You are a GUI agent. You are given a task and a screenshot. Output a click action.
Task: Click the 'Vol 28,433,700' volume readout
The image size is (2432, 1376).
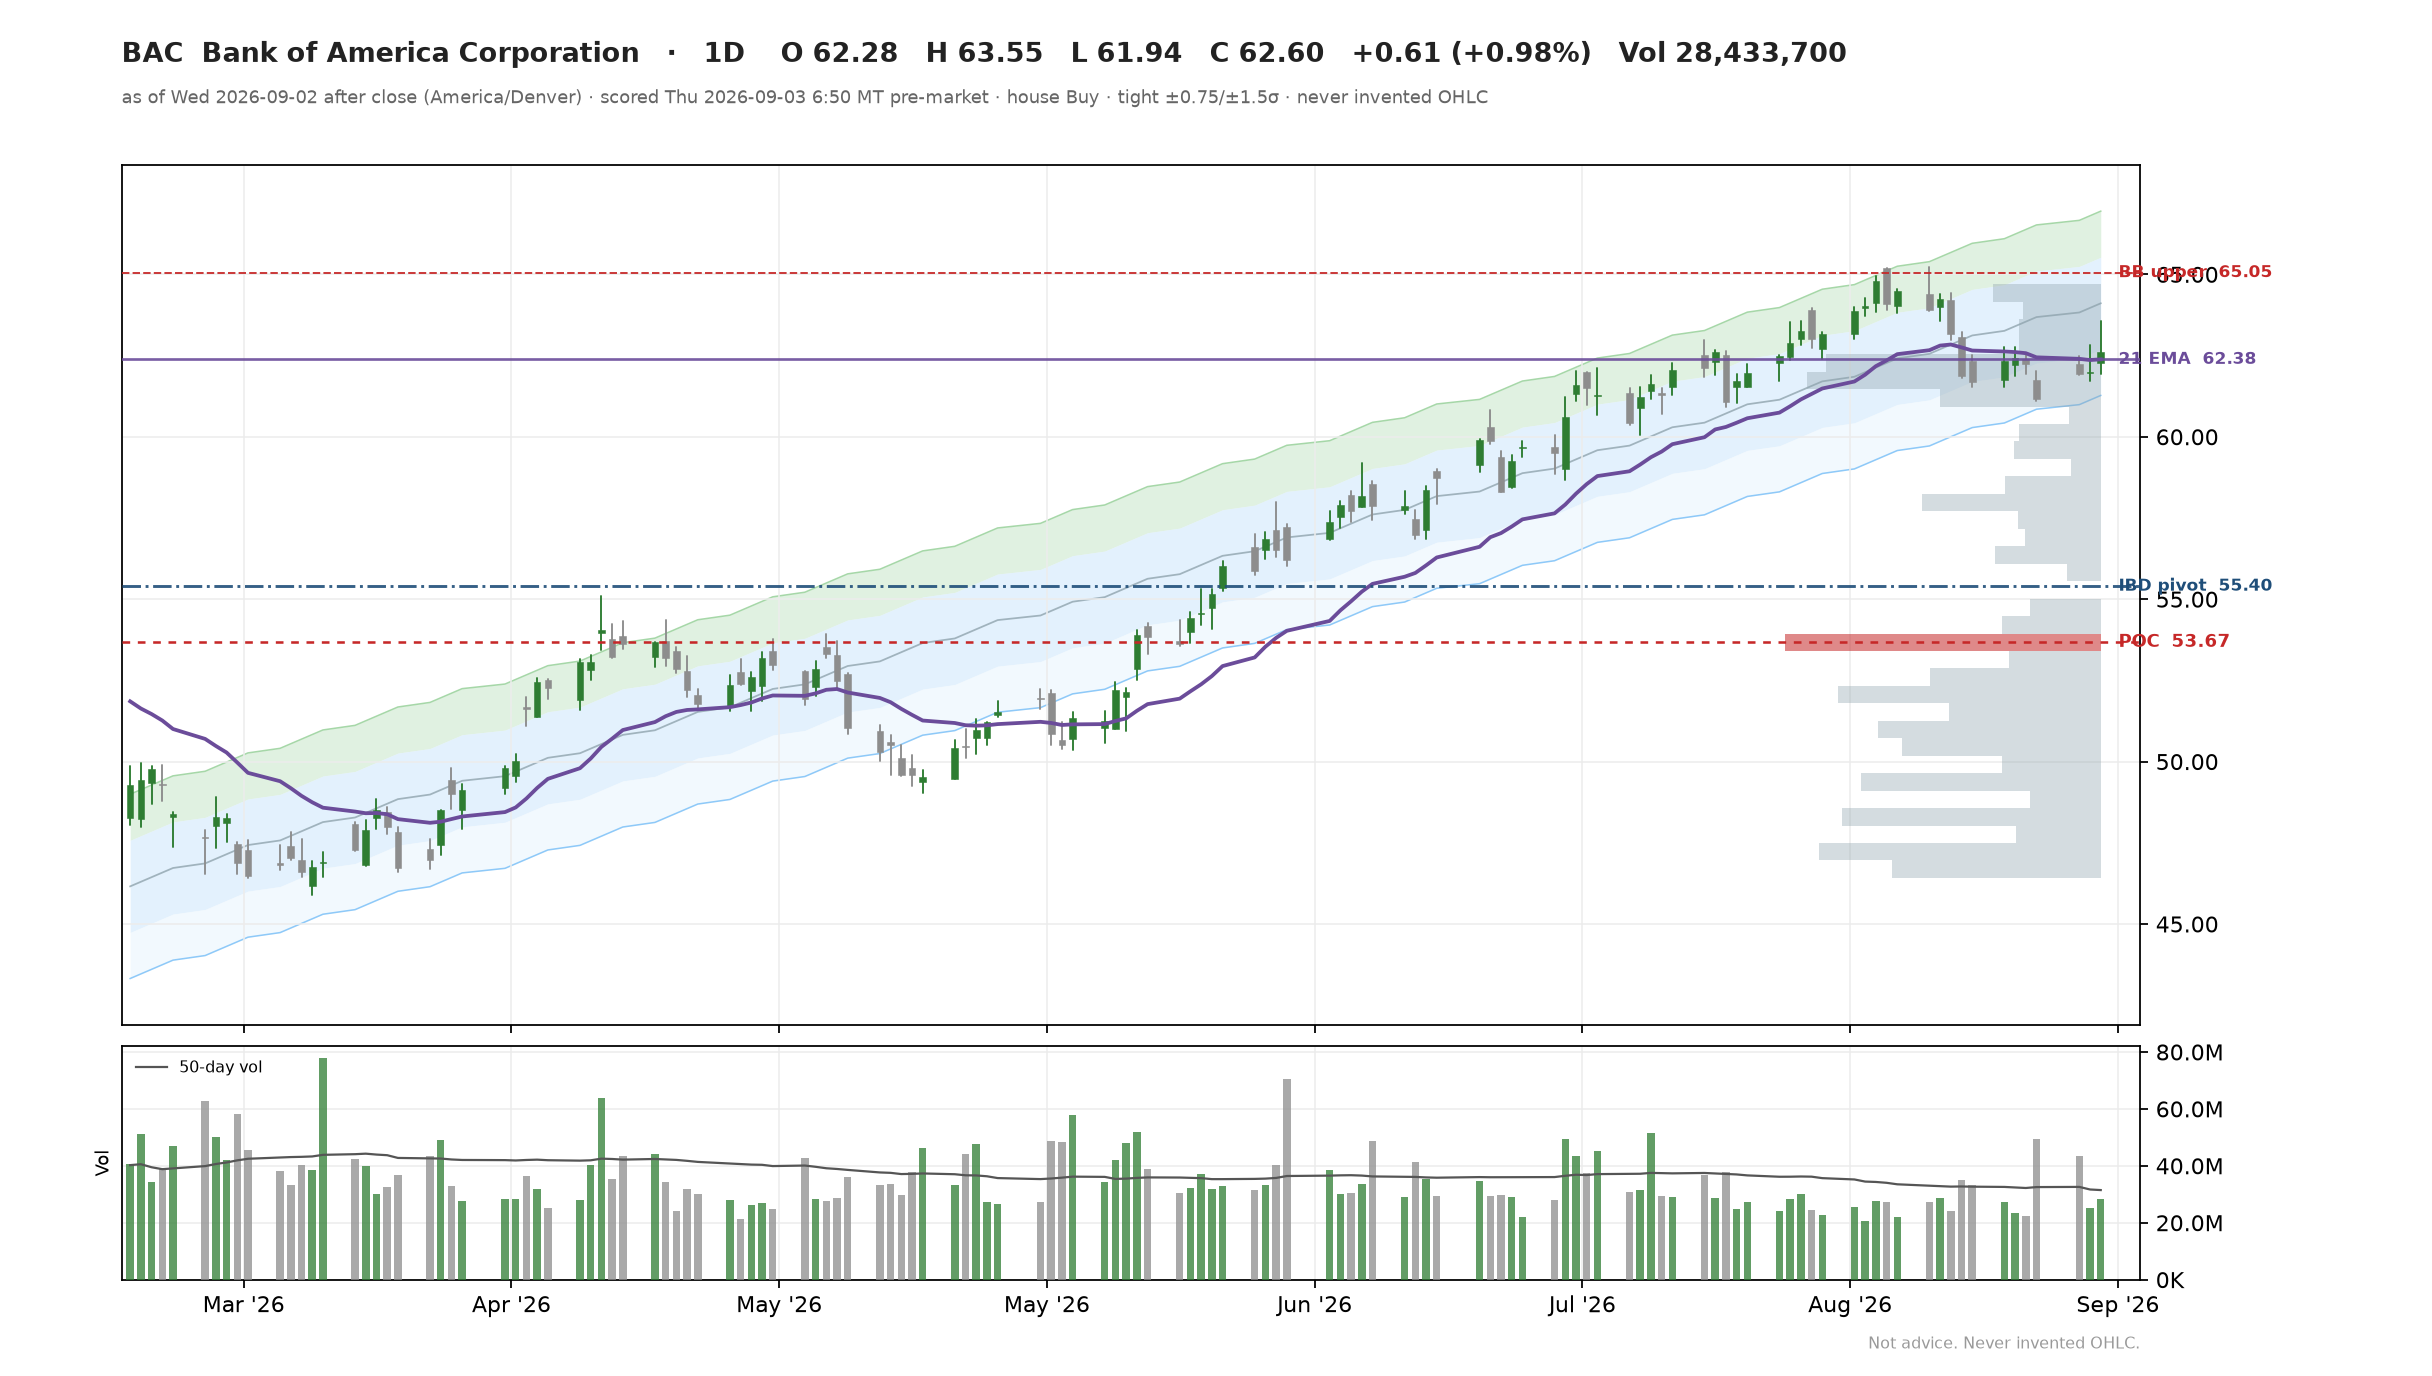click(1732, 53)
